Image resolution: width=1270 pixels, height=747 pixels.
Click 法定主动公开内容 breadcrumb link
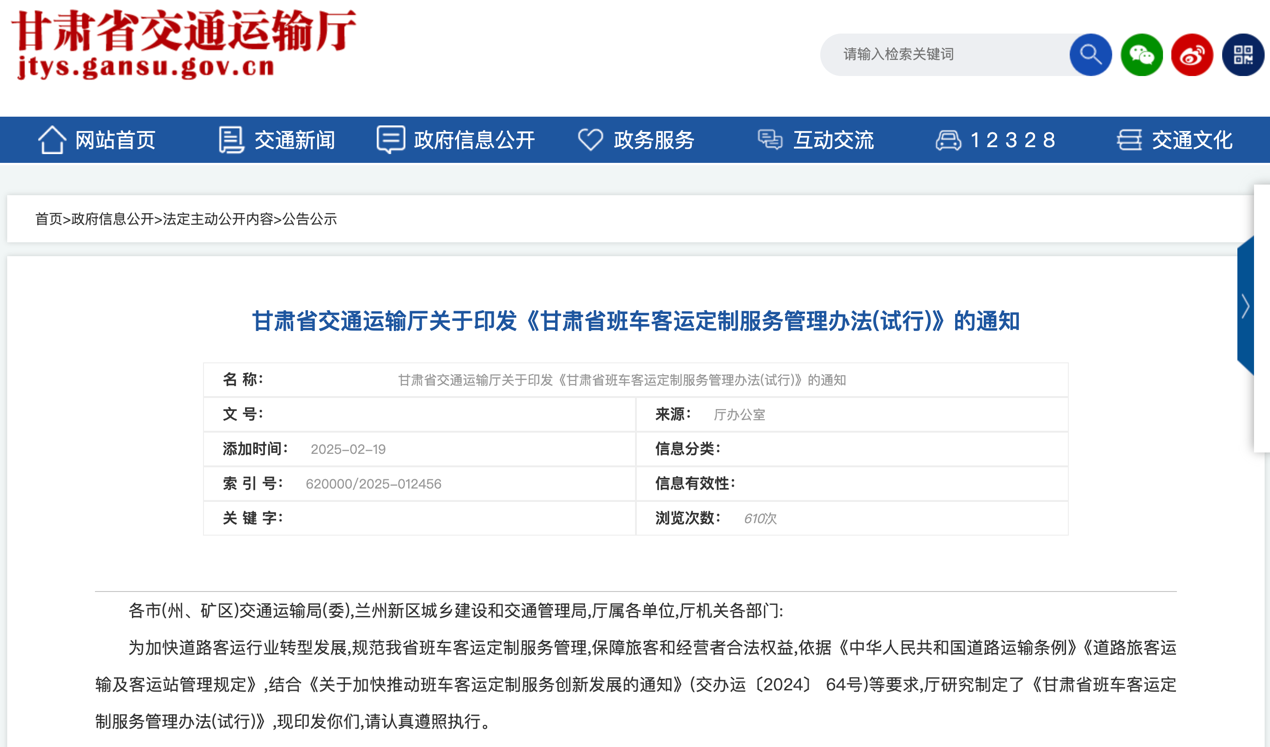[x=218, y=219]
